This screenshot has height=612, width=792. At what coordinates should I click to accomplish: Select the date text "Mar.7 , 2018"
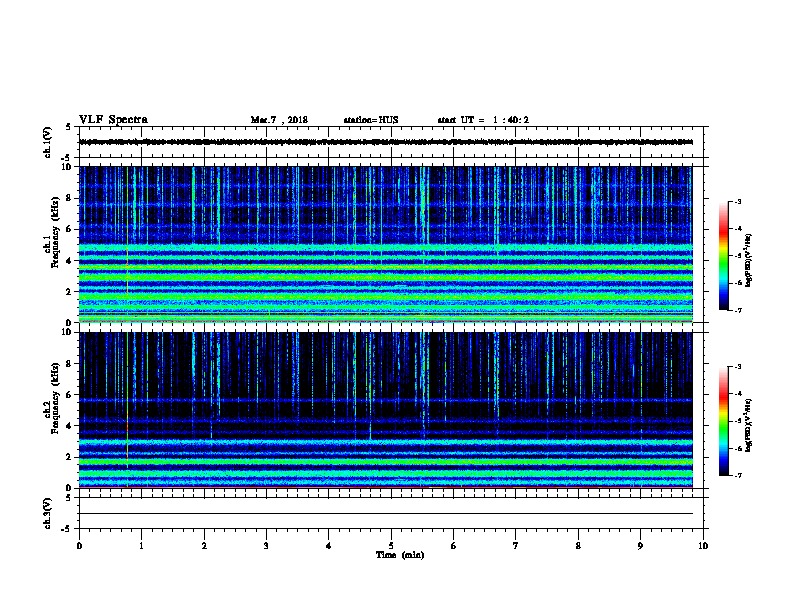click(279, 120)
